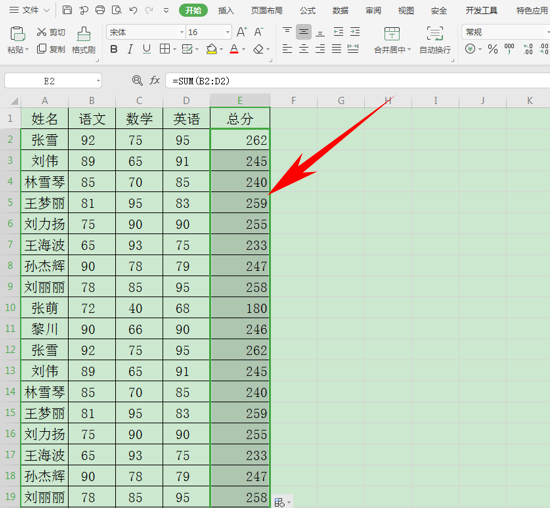Copy selection with 复制
550x508 pixels.
[51, 49]
